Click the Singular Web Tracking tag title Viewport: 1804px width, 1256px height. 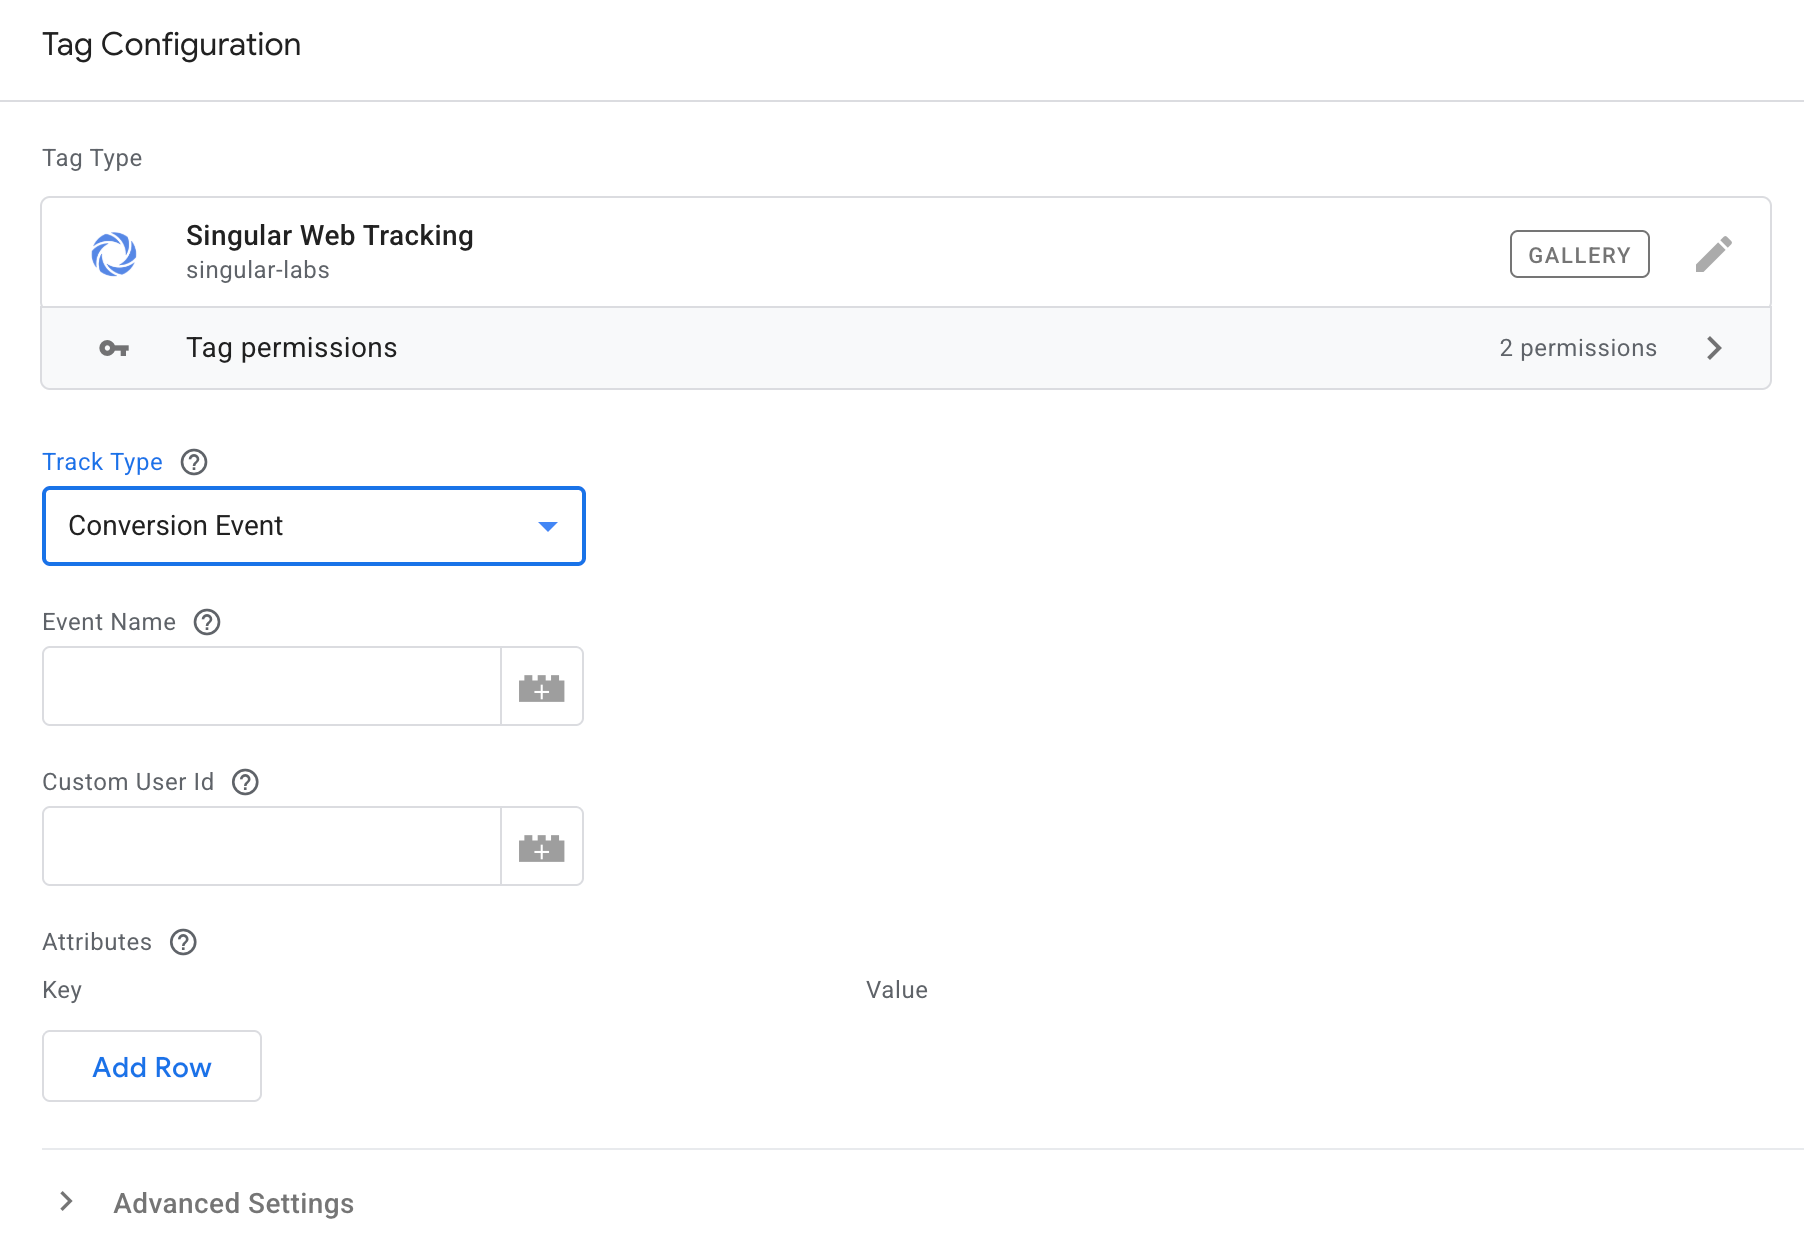tap(329, 236)
